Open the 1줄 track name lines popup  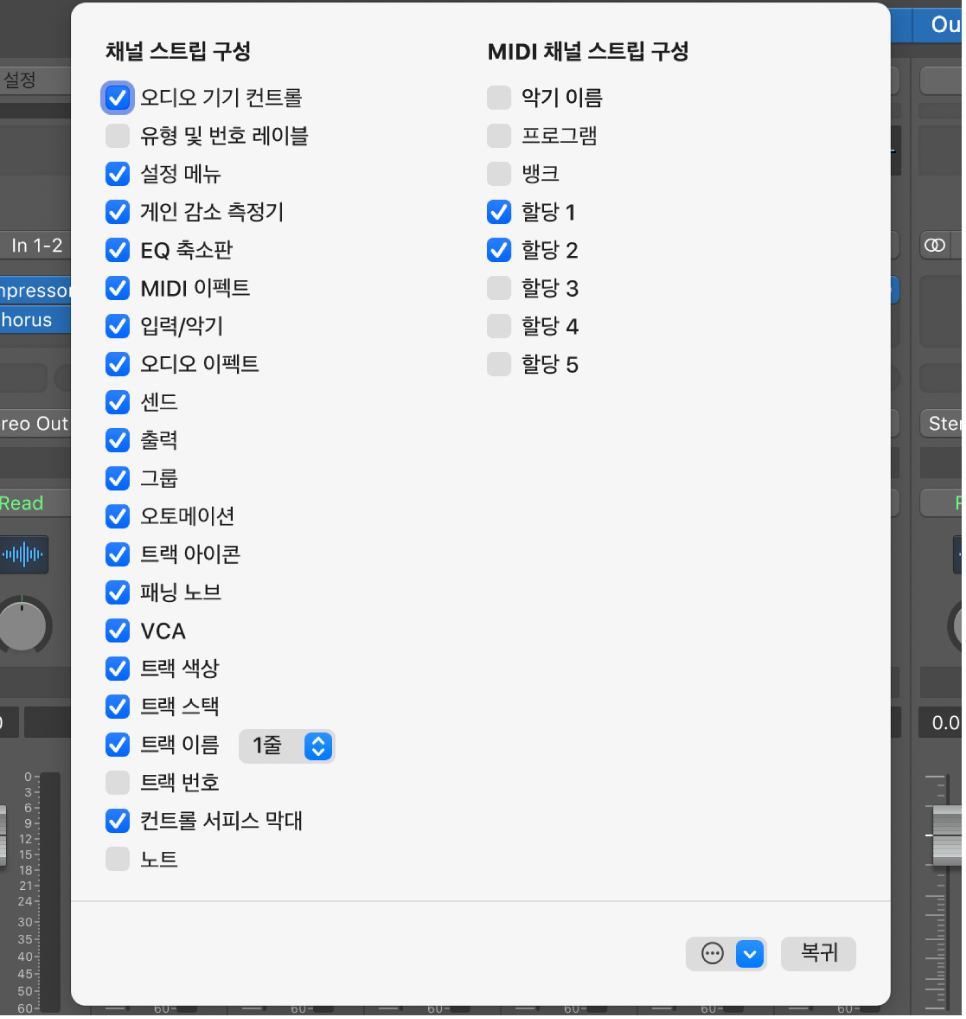[x=287, y=745]
